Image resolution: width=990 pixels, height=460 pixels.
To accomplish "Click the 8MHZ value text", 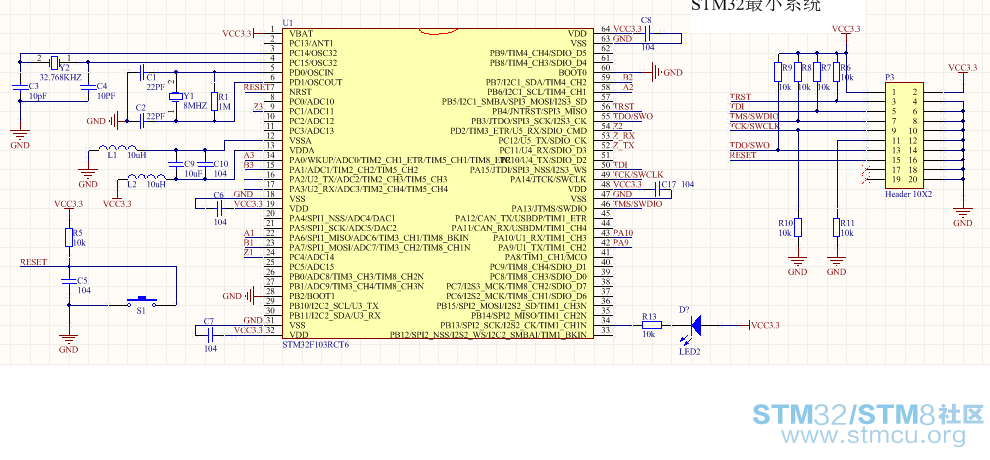I will [193, 106].
